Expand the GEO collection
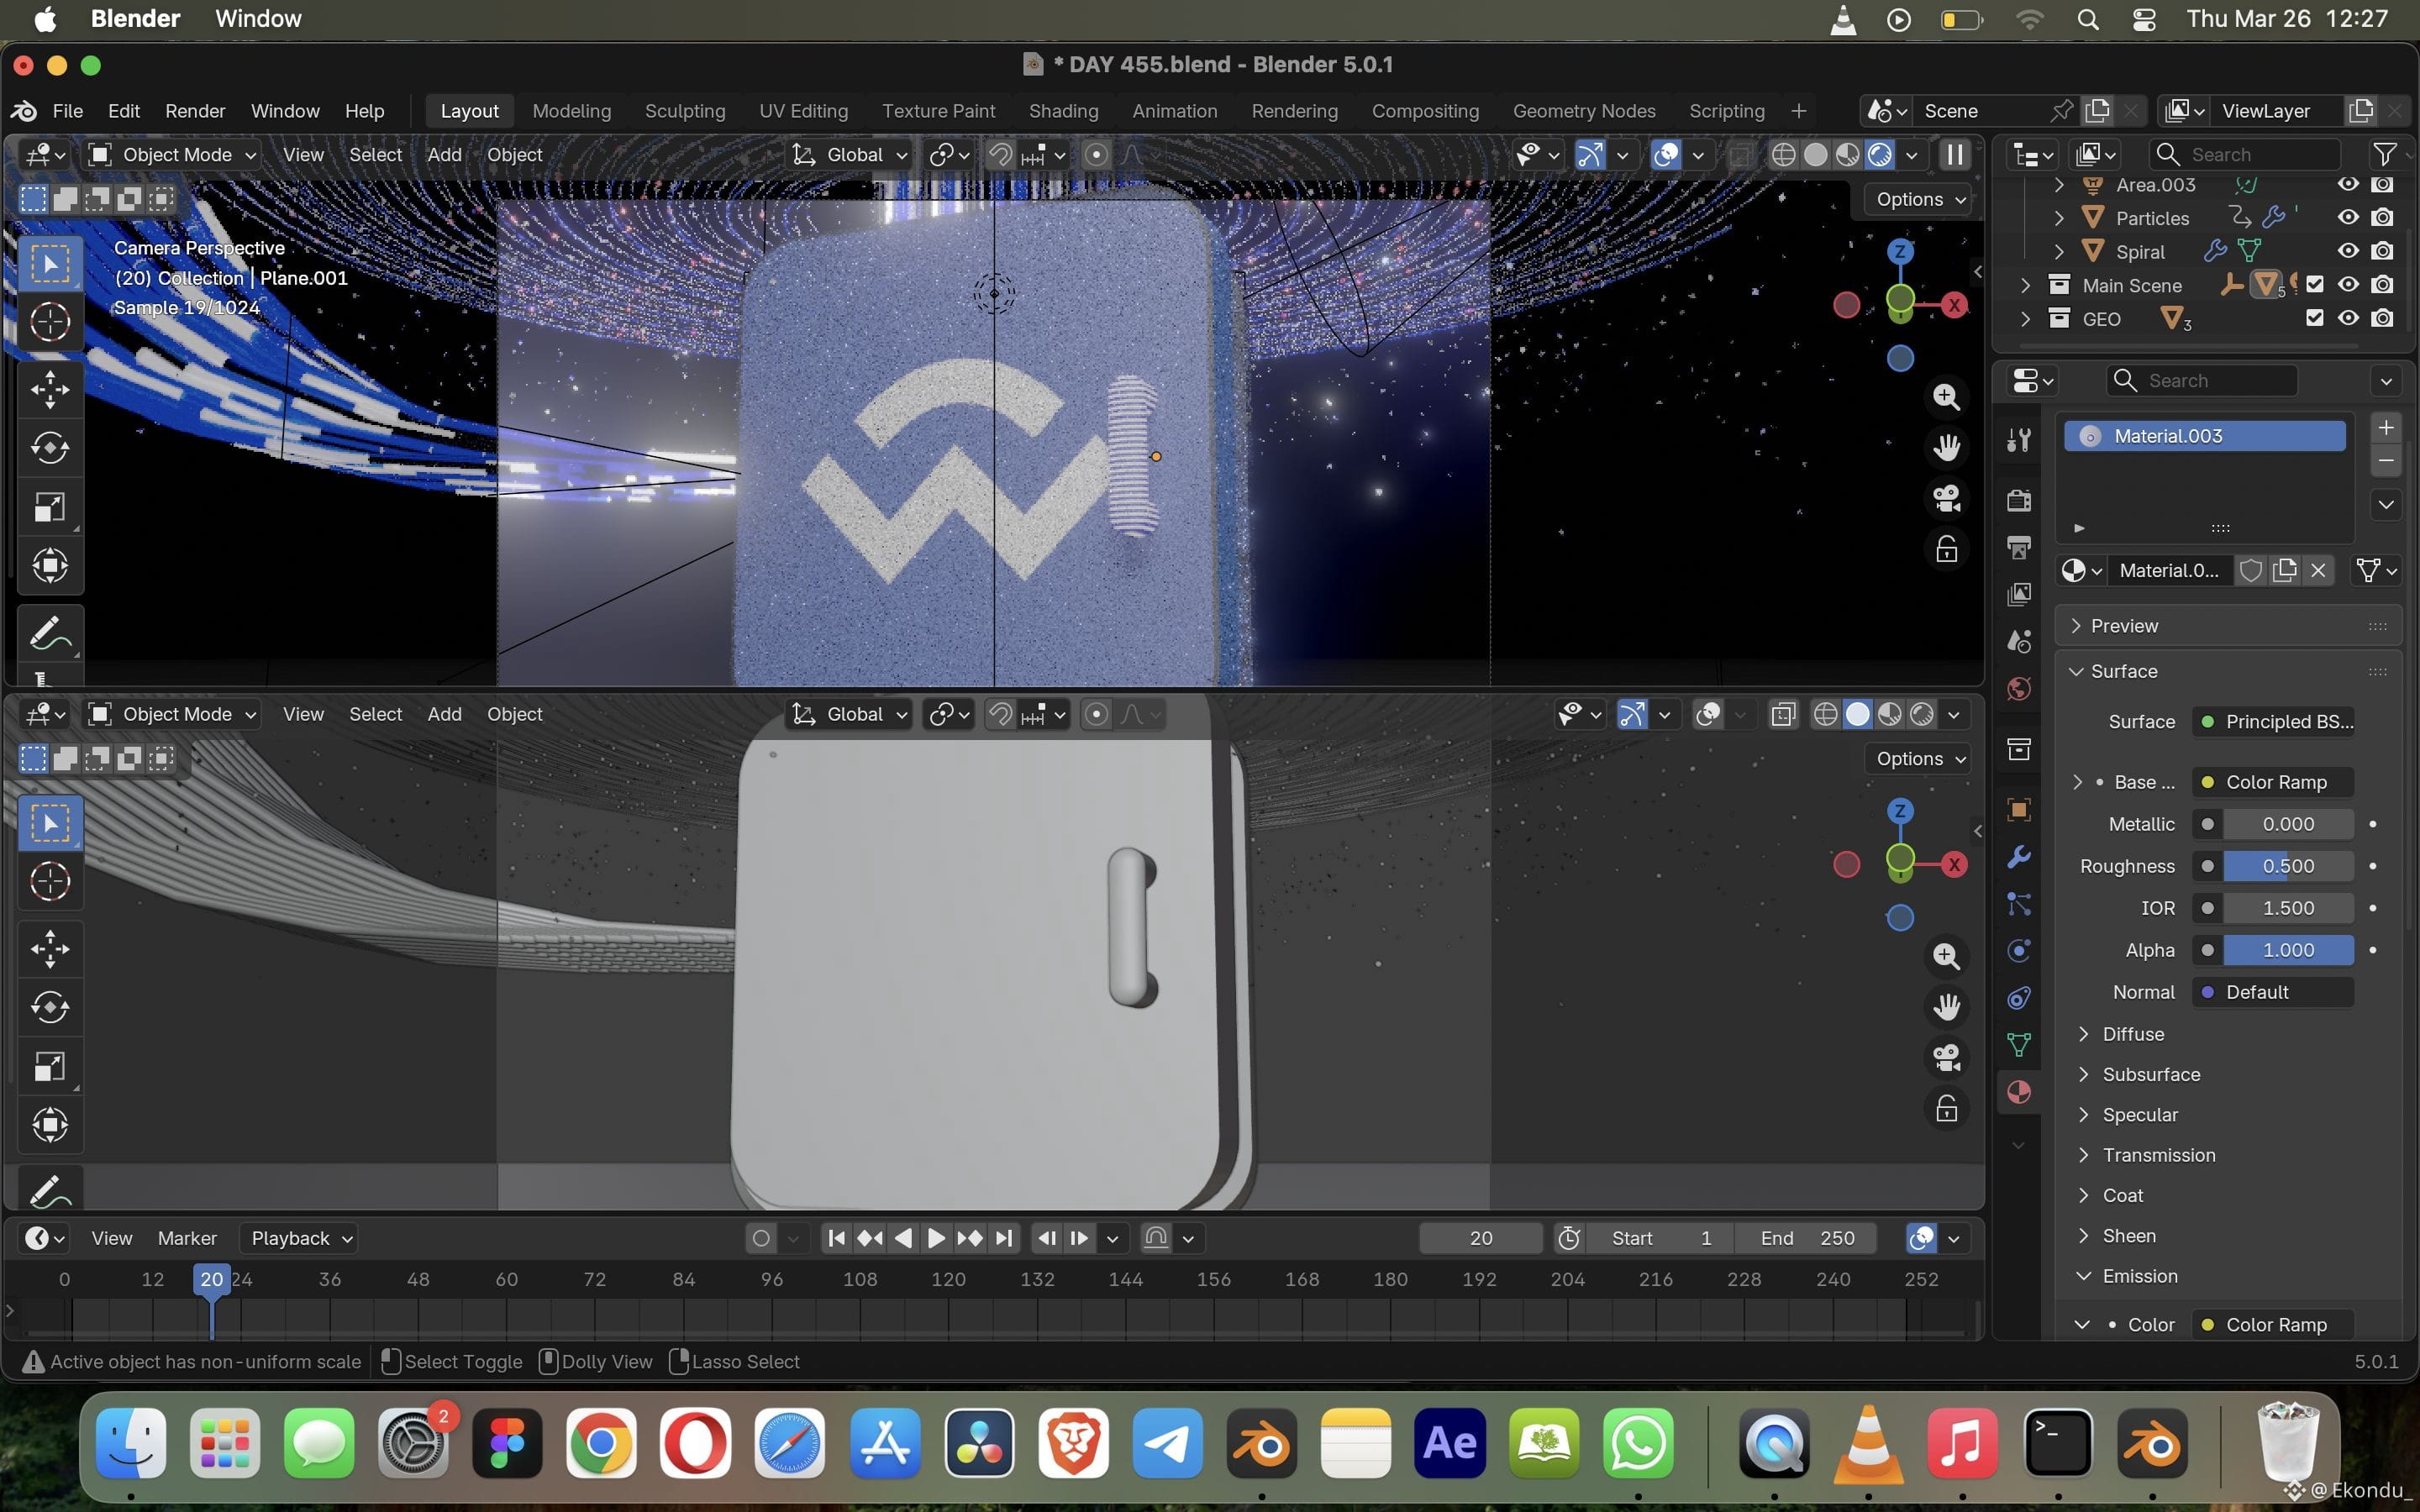Viewport: 2420px width, 1512px height. click(2025, 319)
